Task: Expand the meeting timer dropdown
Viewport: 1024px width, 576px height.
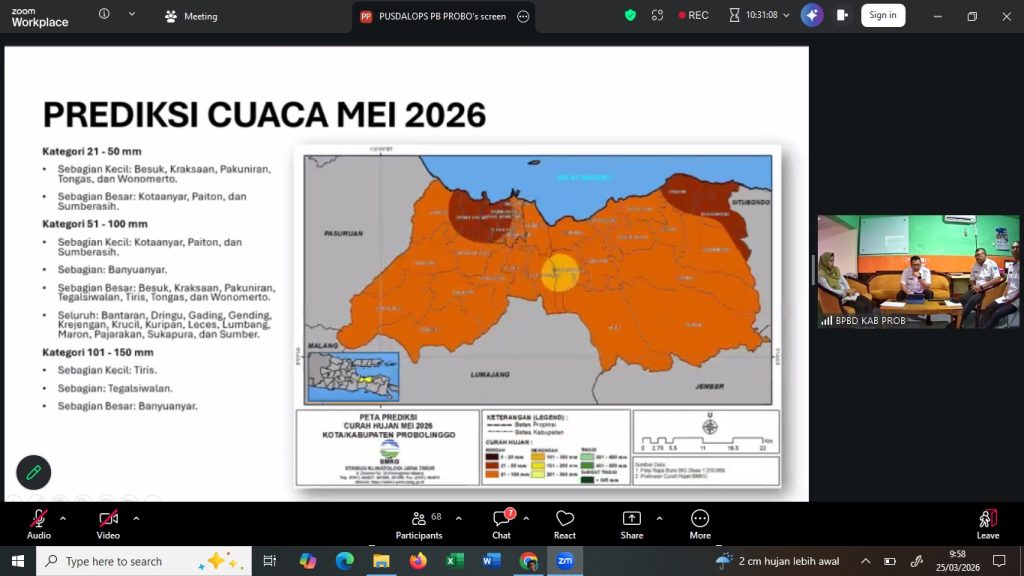Action: point(787,15)
